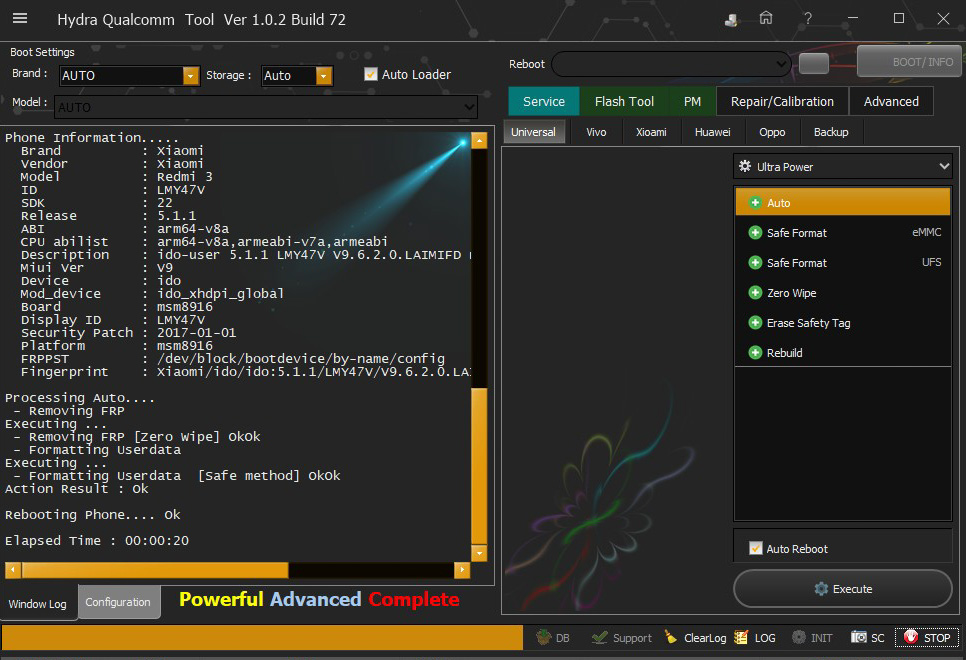966x660 pixels.
Task: Select the Xioami sub-tab
Action: click(x=651, y=132)
